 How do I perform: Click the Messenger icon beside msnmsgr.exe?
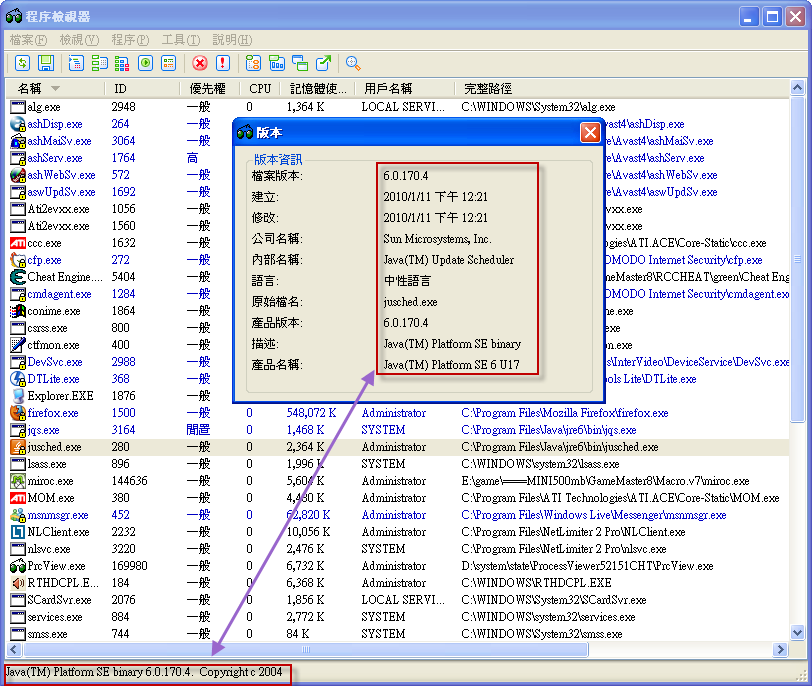click(18, 515)
